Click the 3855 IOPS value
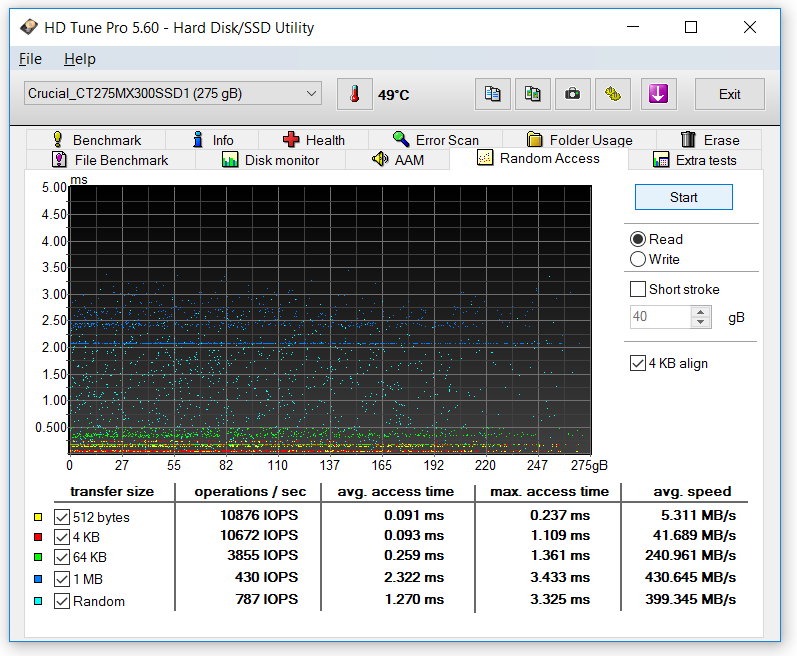The image size is (797, 656). pos(262,555)
